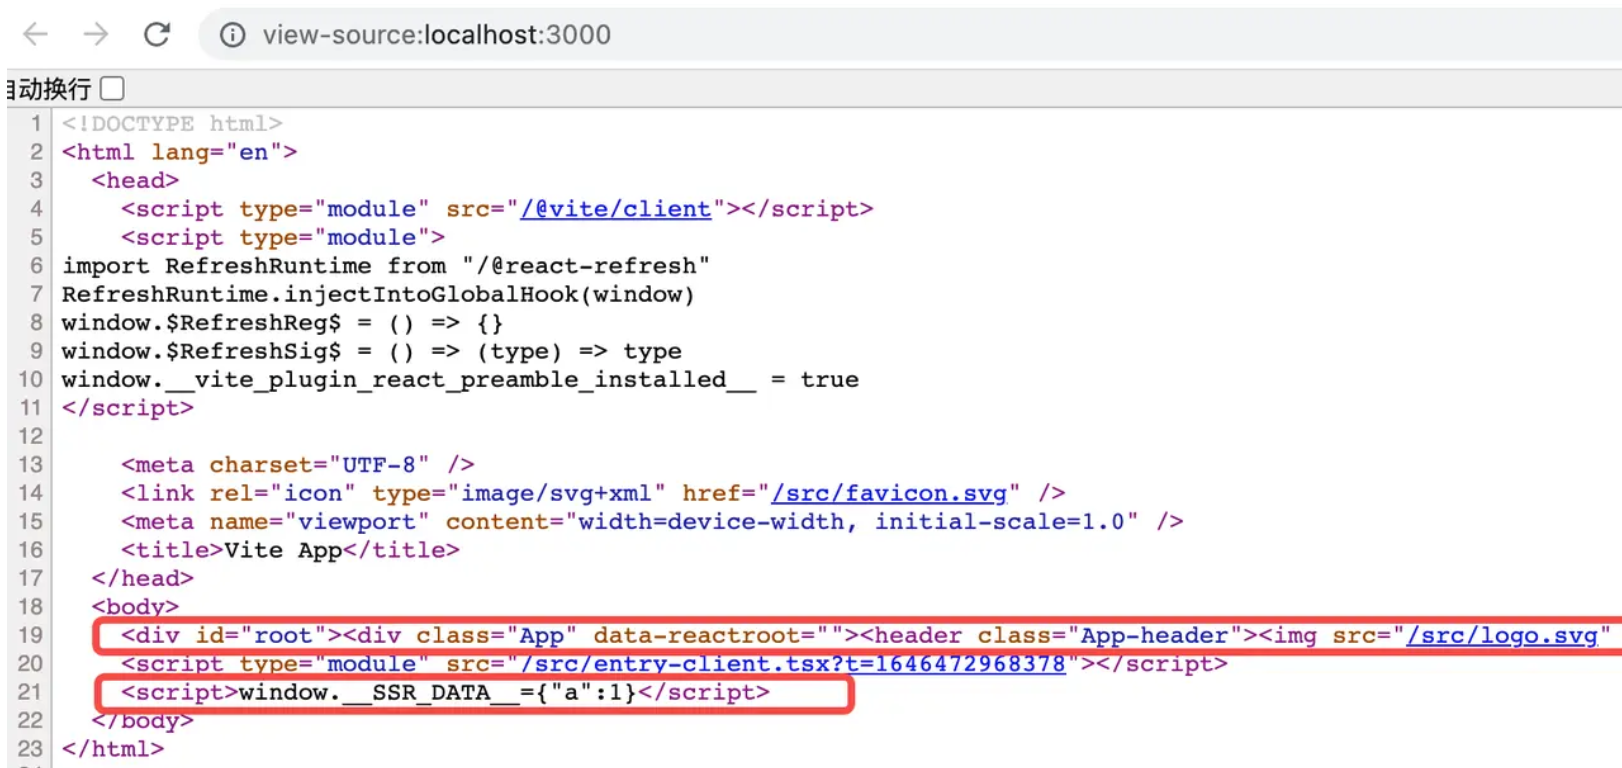Open the /src/favicon.svg link
1622x768 pixels.
889,493
